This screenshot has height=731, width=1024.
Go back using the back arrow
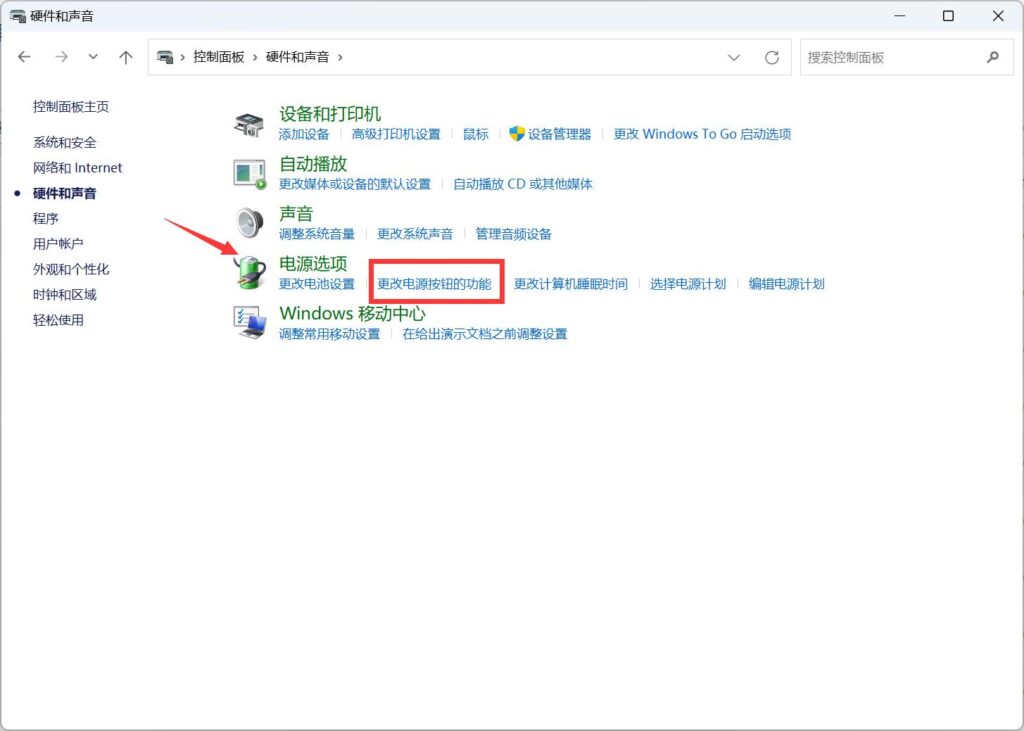[x=25, y=58]
